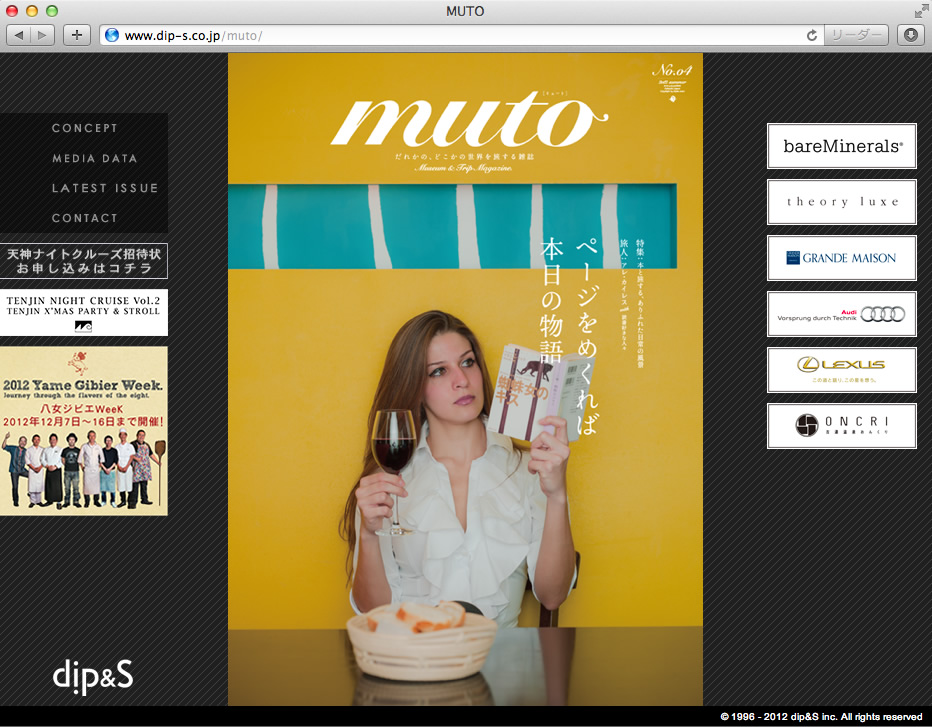Click the globe site icon in the address bar
The height and width of the screenshot is (727, 932).
[x=112, y=35]
